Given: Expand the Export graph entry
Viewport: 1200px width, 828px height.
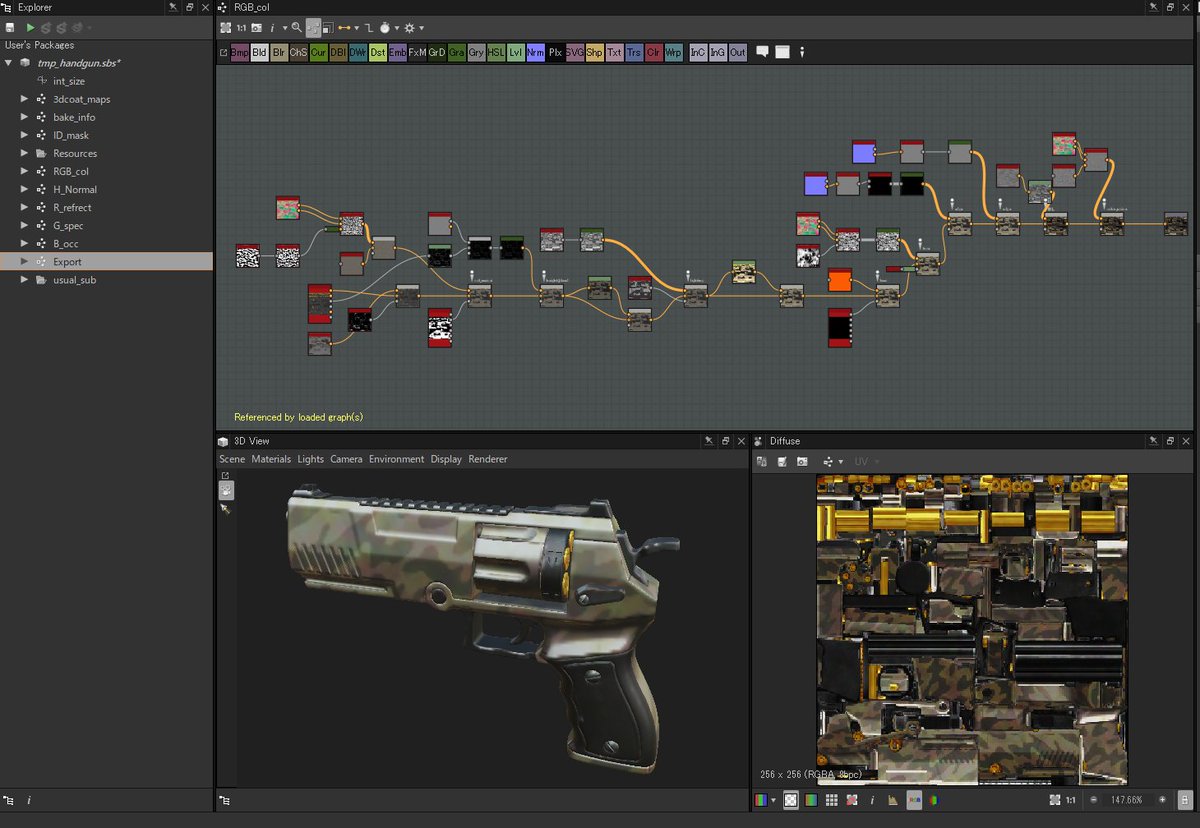Looking at the screenshot, I should (25, 261).
